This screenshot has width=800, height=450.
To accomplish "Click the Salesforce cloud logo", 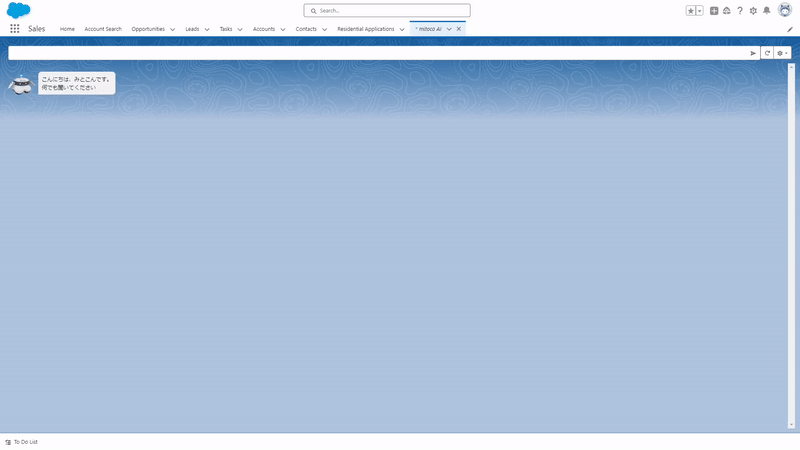I will pos(19,10).
